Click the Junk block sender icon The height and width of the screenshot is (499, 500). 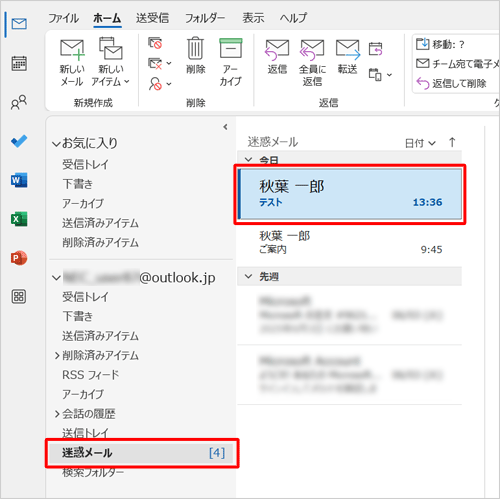pos(155,84)
